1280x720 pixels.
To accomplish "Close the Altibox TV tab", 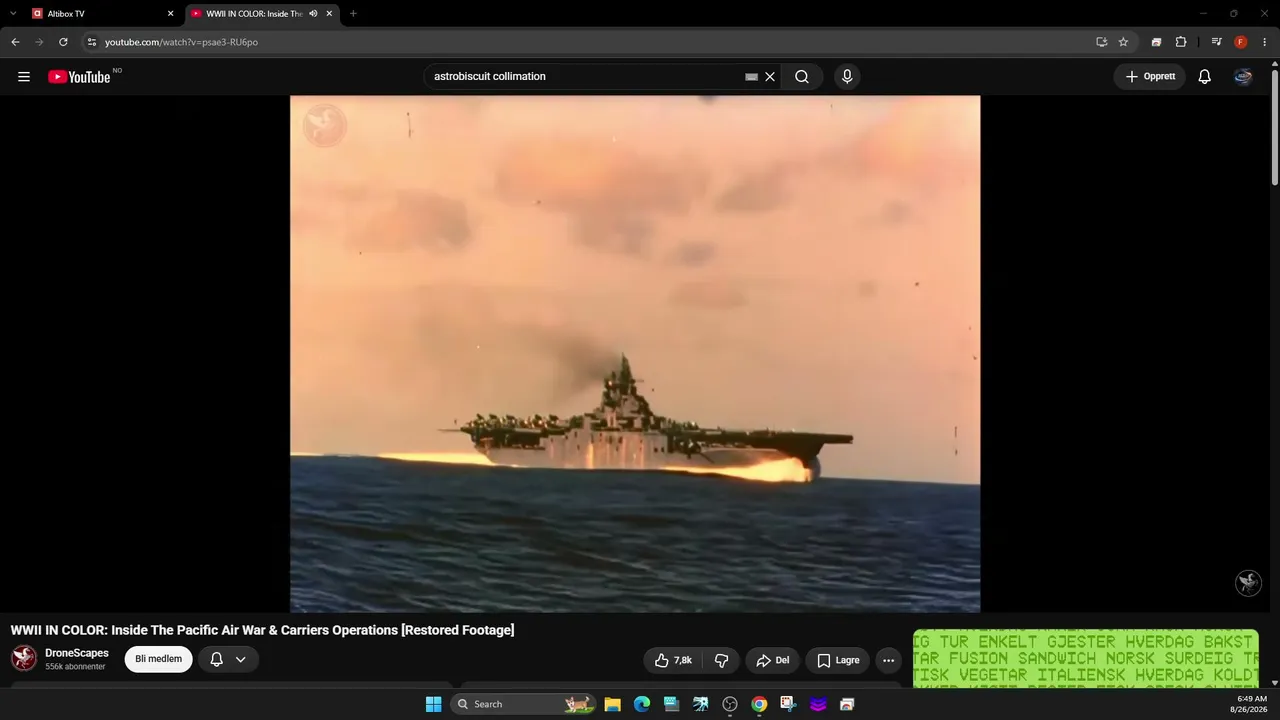I will [x=170, y=14].
